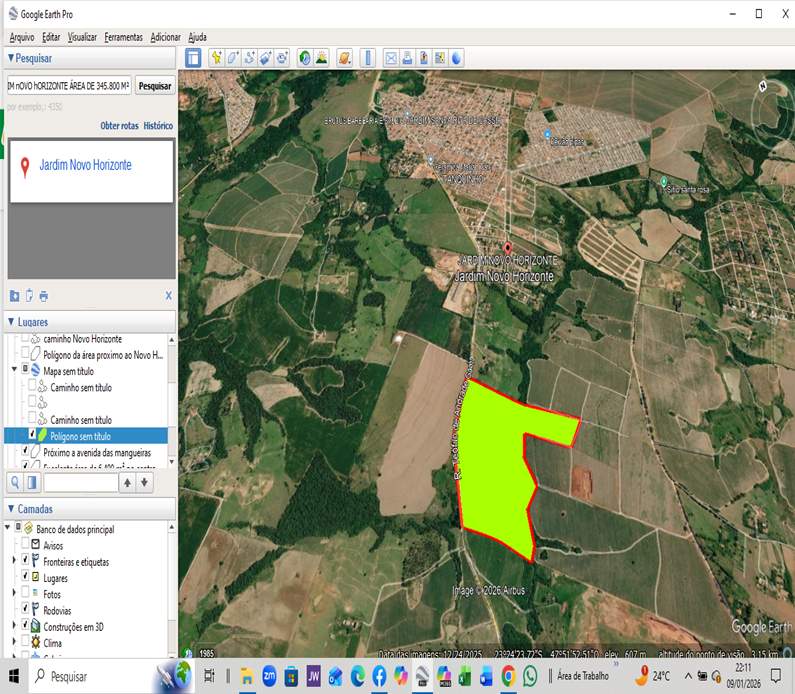Click the ruler measurement tool
Viewport: 795px width, 694px height.
pos(367,58)
